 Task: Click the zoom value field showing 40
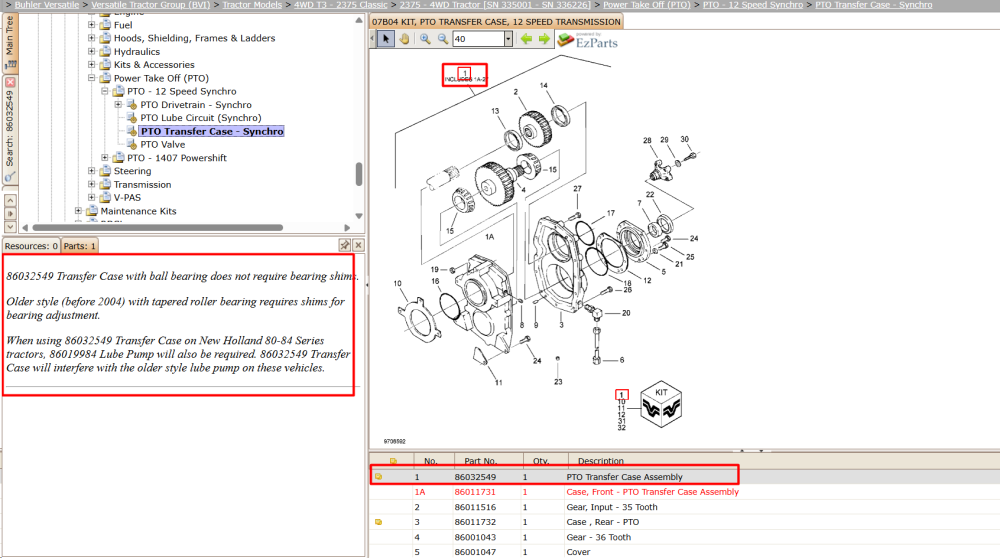tap(478, 39)
